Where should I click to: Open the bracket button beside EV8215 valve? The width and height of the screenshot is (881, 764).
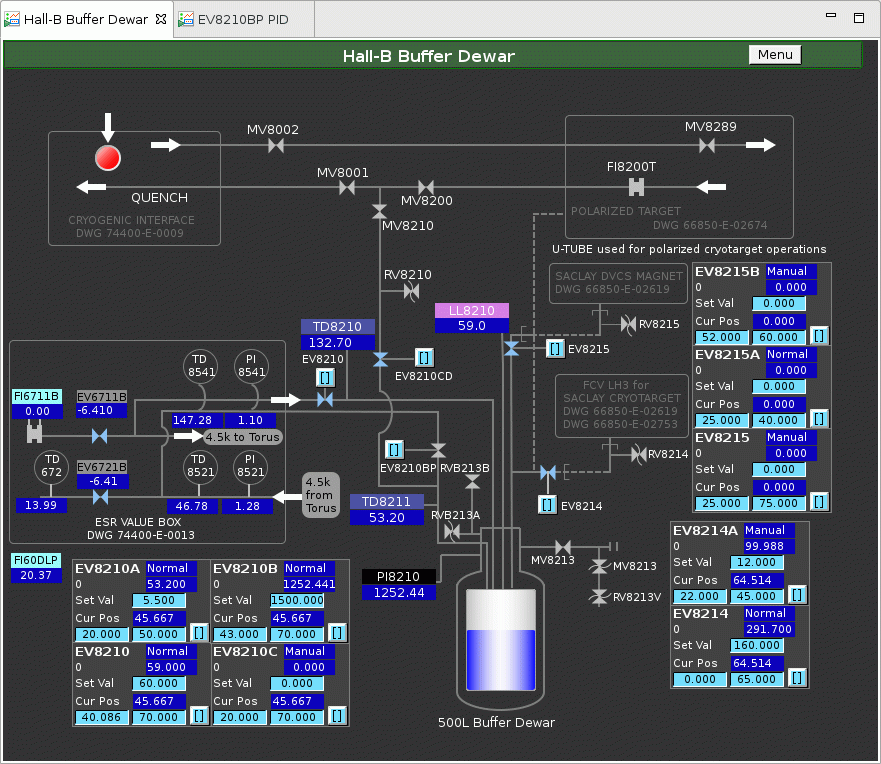pos(554,349)
